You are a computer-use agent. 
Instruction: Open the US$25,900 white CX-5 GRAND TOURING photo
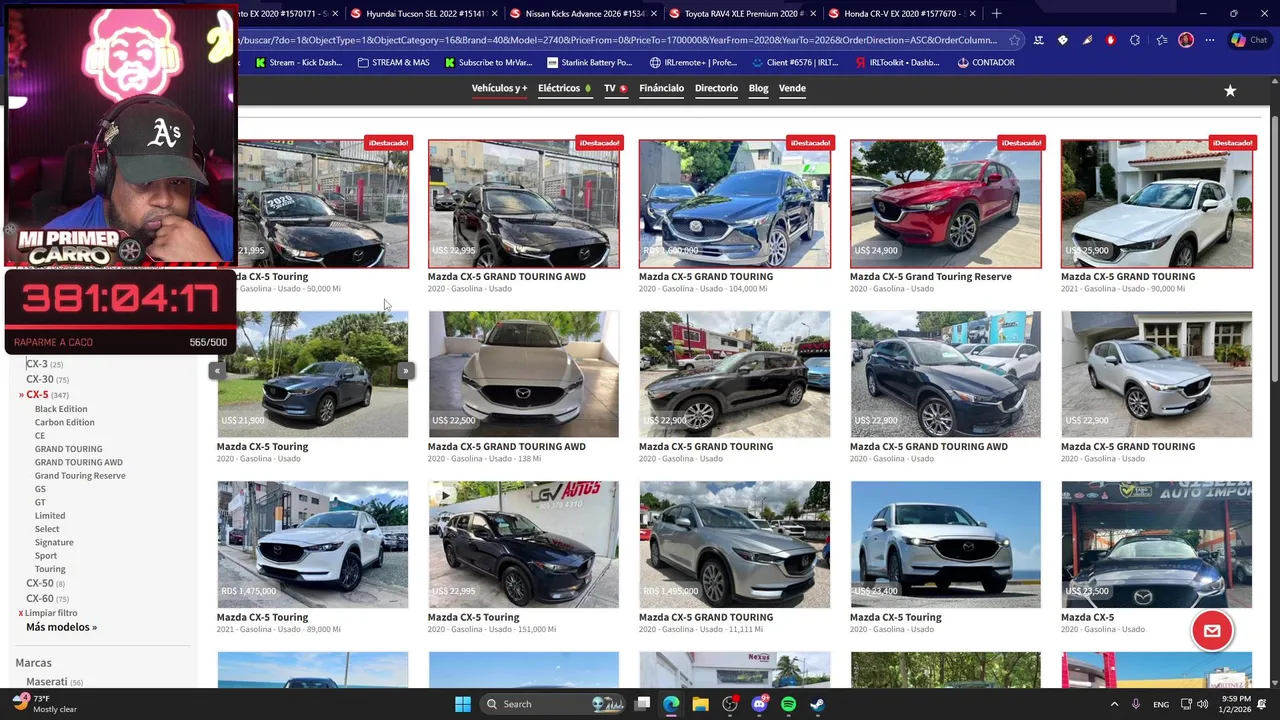pos(1156,204)
